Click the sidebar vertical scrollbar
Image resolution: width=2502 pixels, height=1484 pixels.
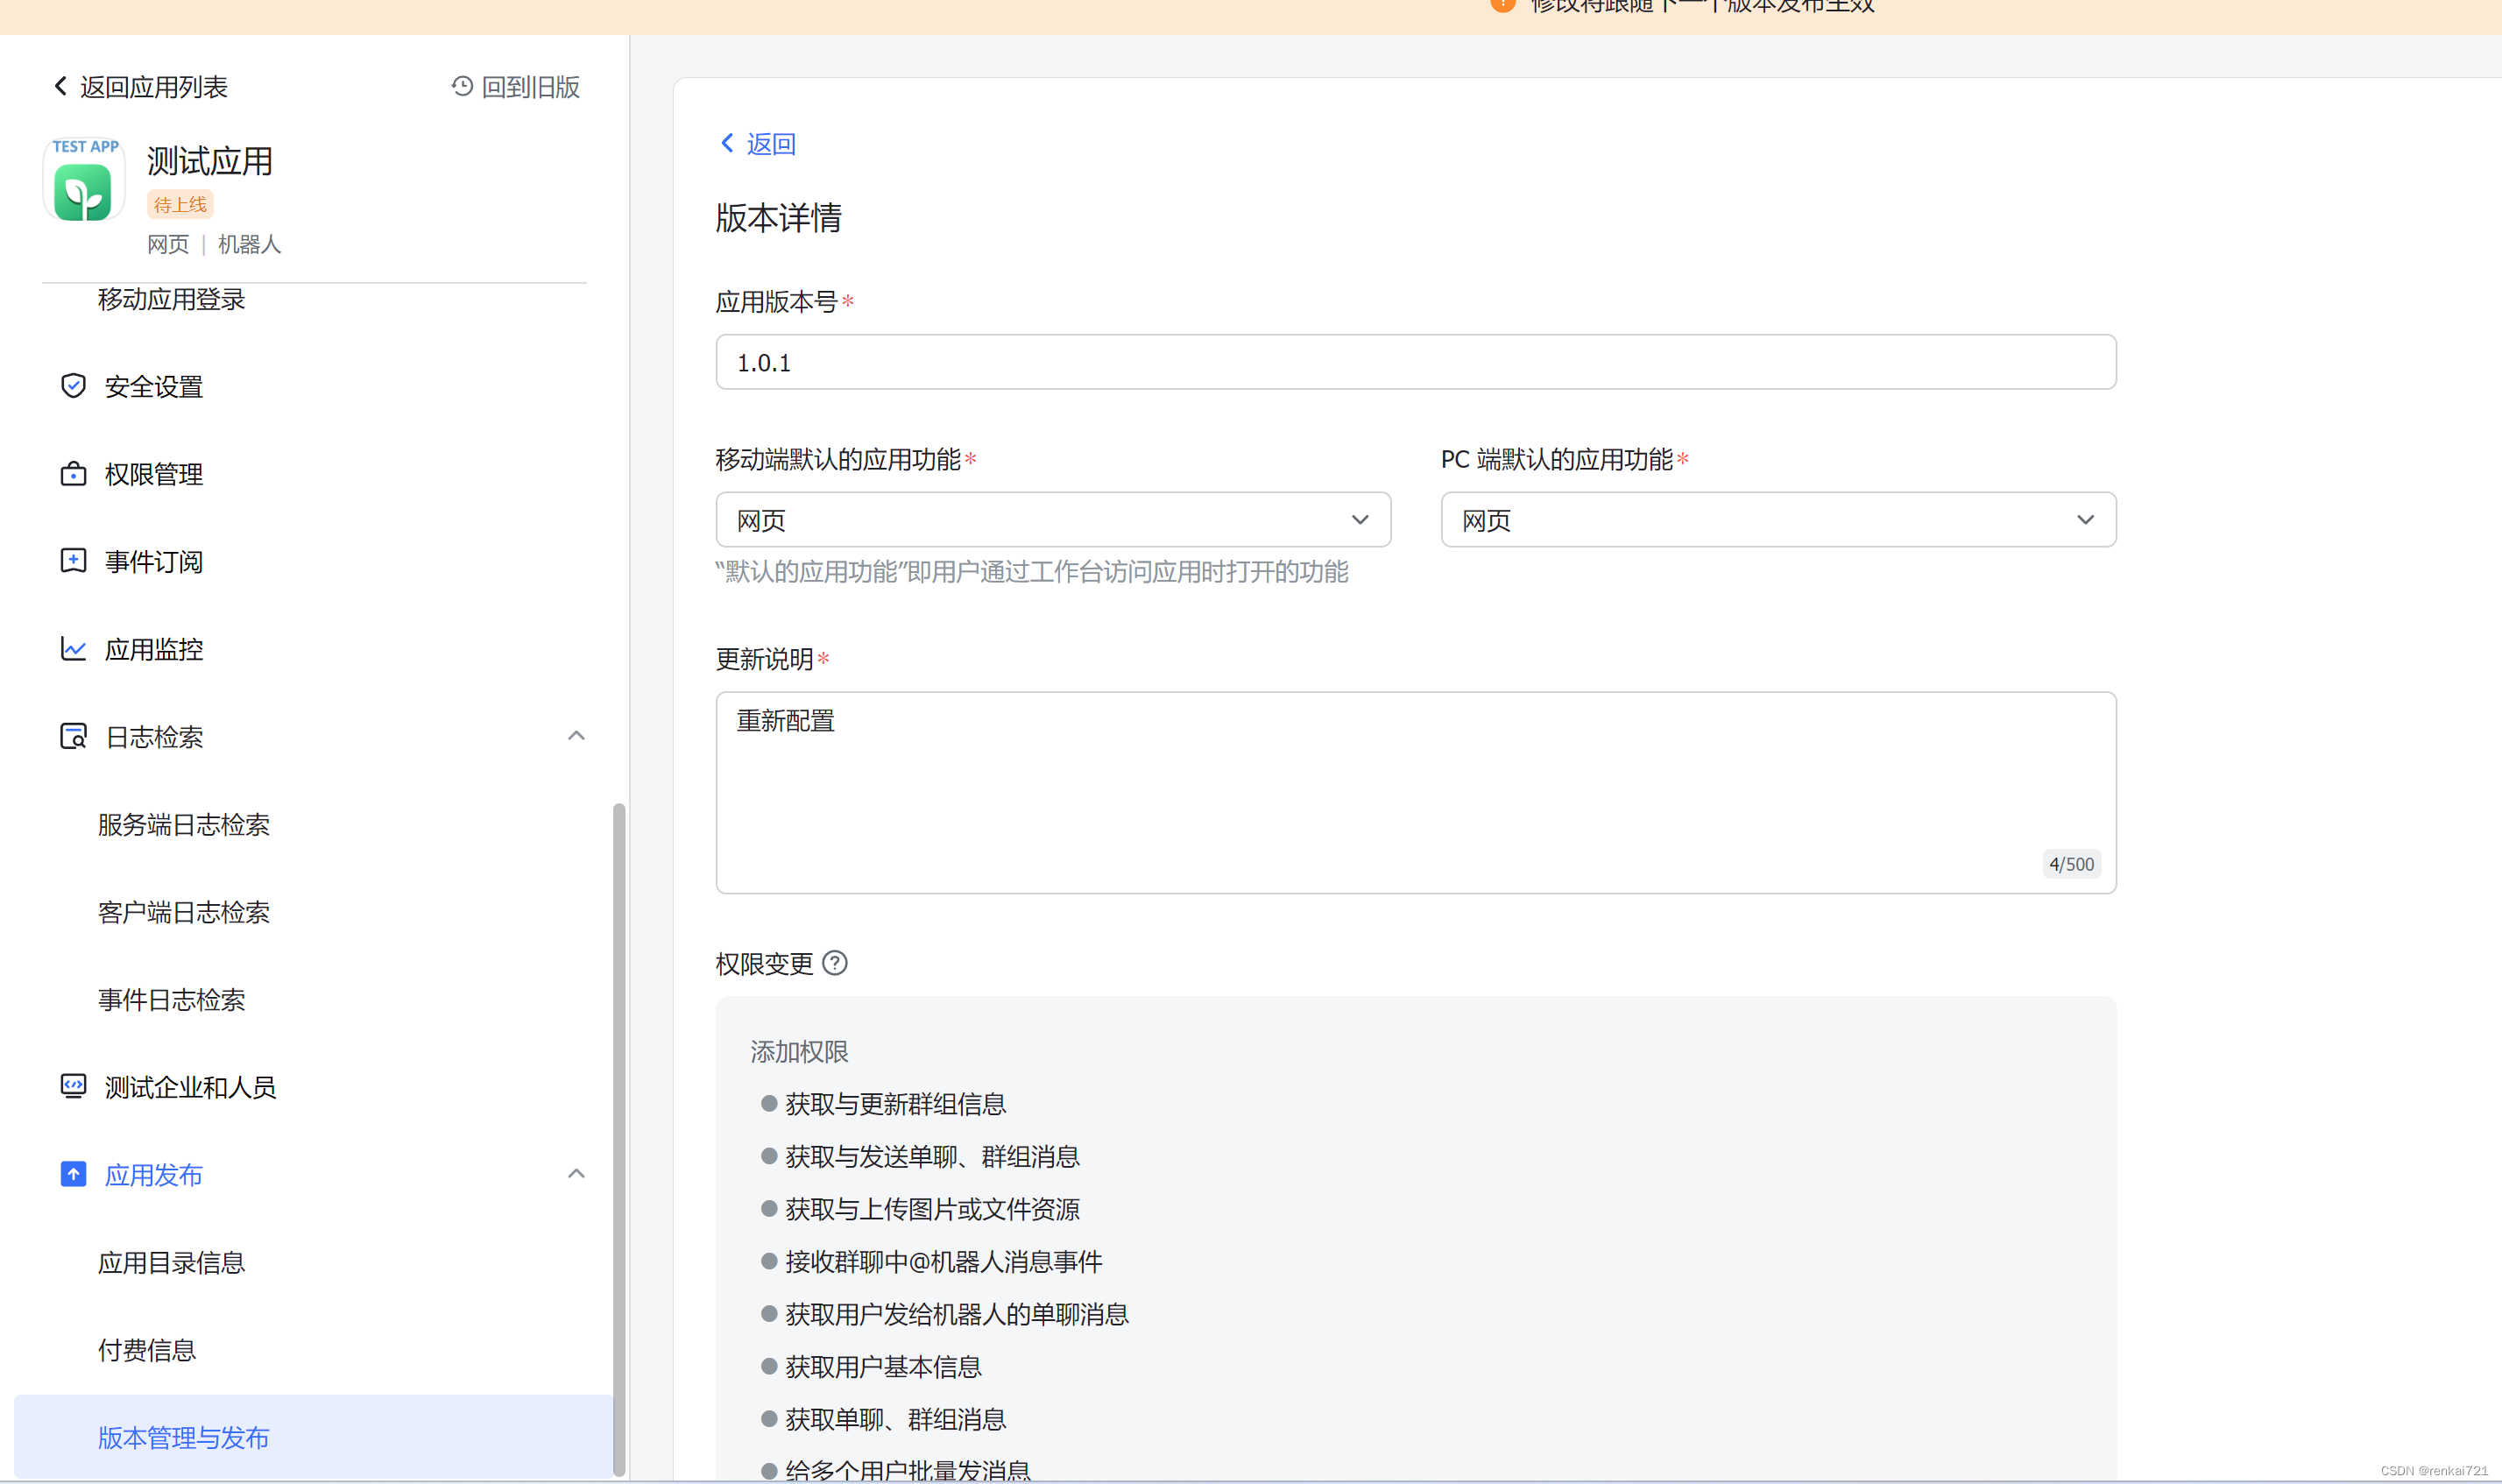pyautogui.click(x=619, y=1139)
